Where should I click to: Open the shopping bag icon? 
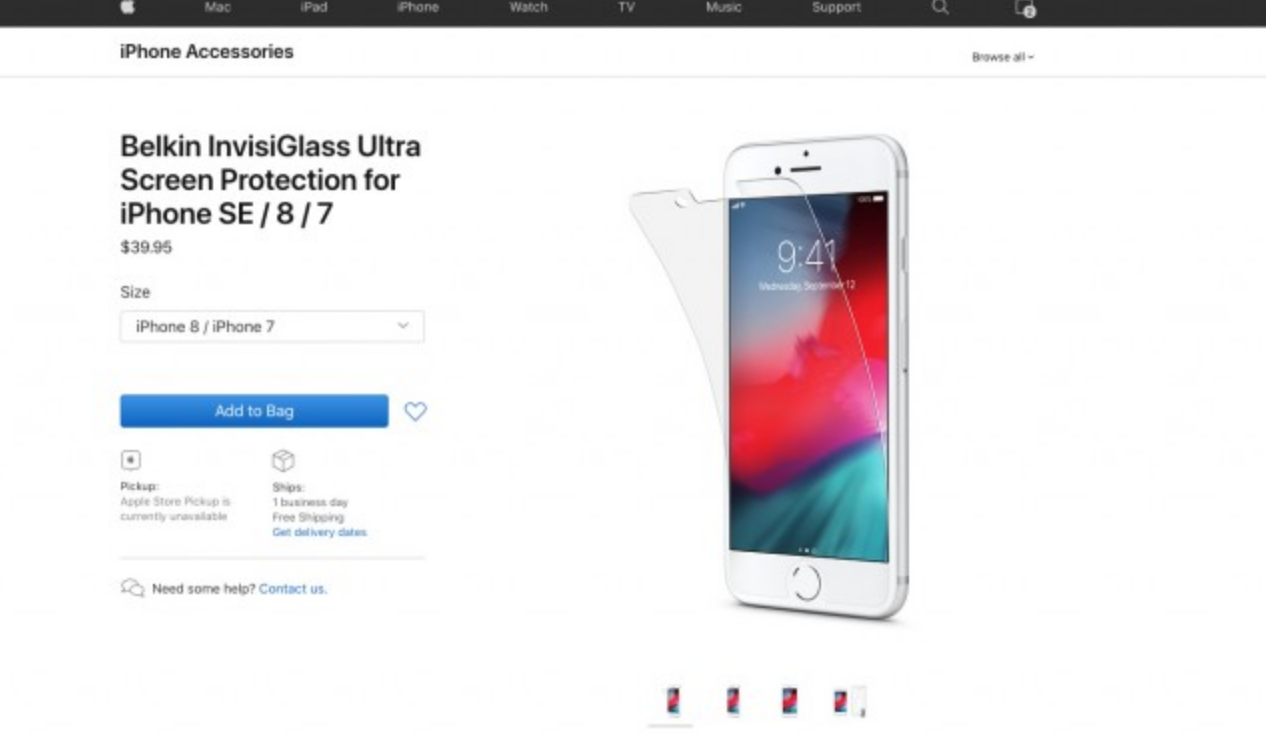(x=1025, y=8)
